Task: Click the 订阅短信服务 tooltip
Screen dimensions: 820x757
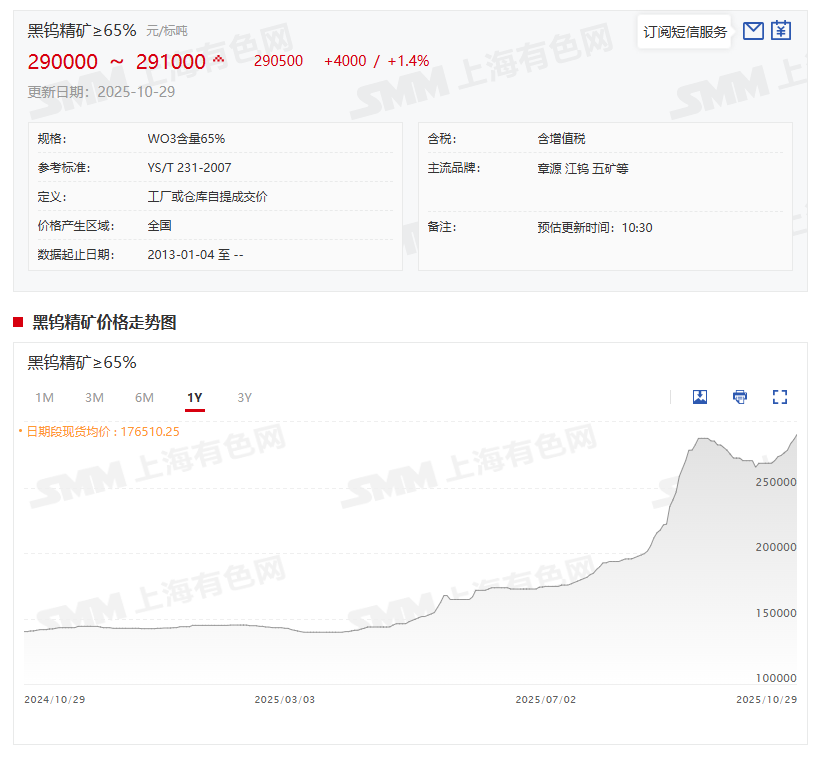Action: [685, 32]
